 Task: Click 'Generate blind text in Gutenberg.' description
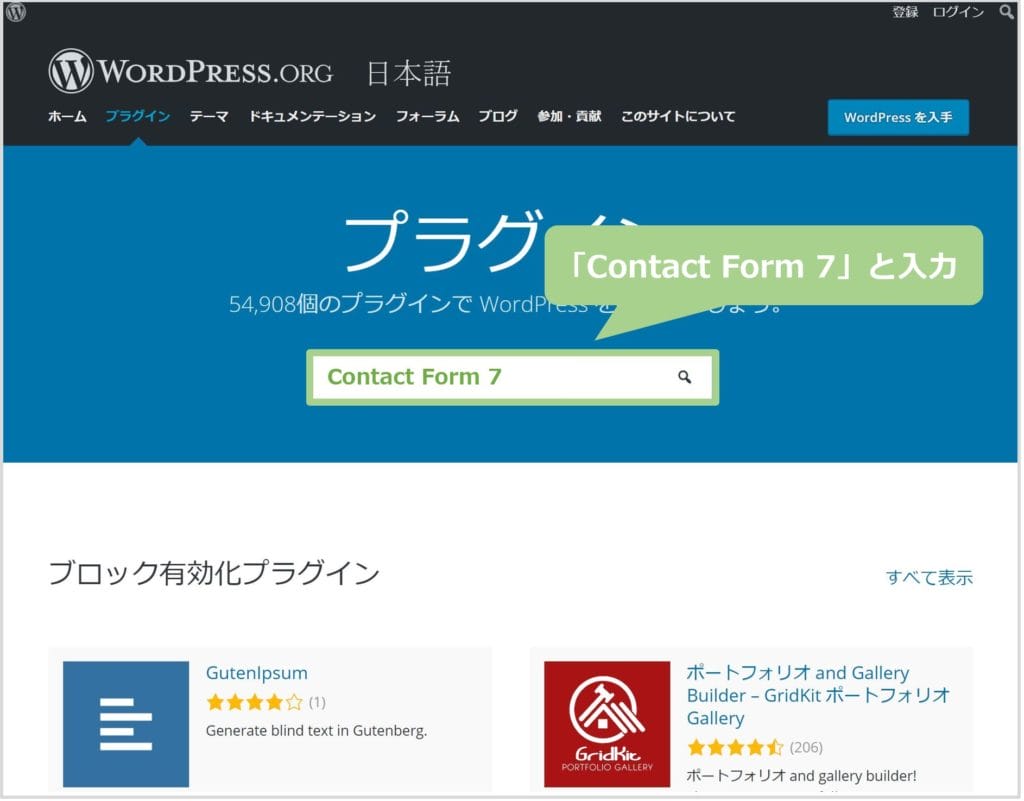click(x=317, y=731)
